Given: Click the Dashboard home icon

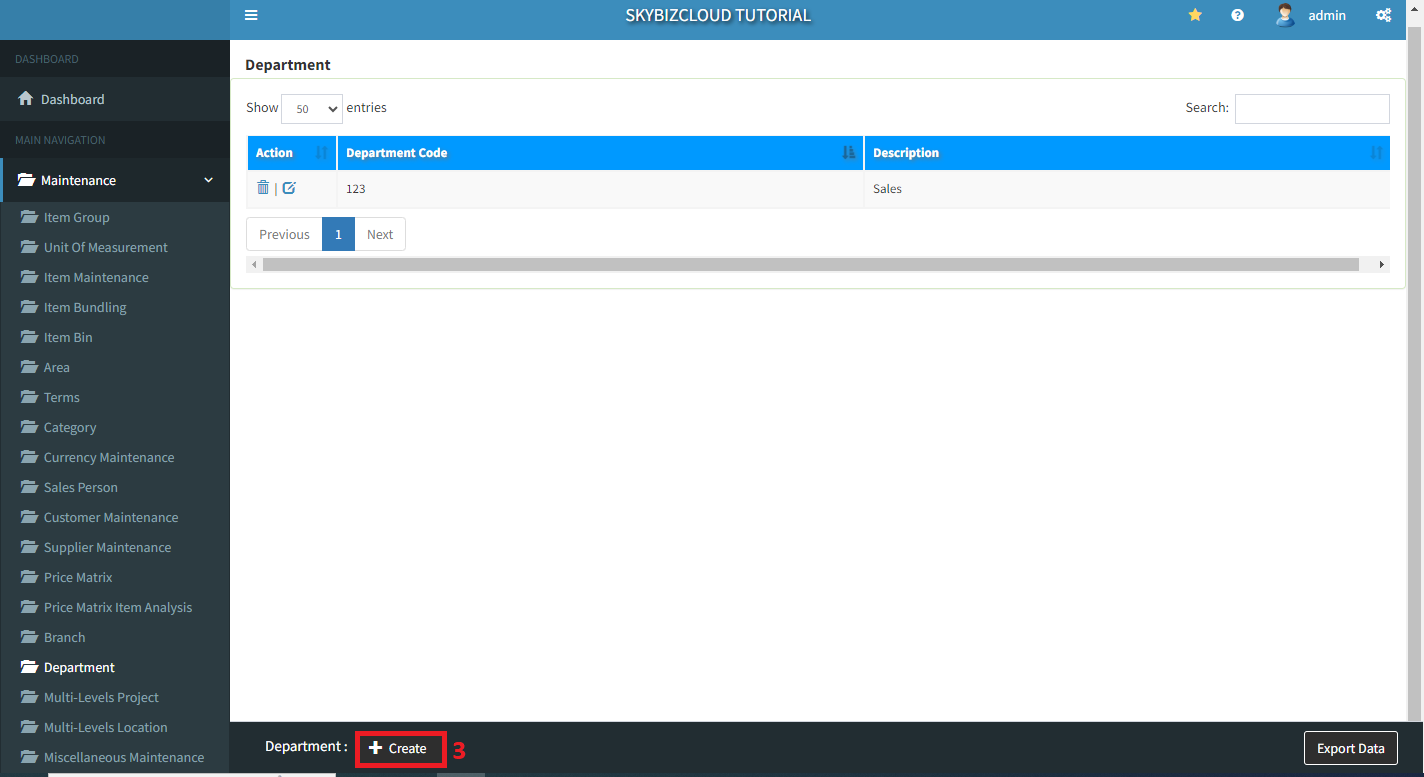Looking at the screenshot, I should pyautogui.click(x=26, y=99).
